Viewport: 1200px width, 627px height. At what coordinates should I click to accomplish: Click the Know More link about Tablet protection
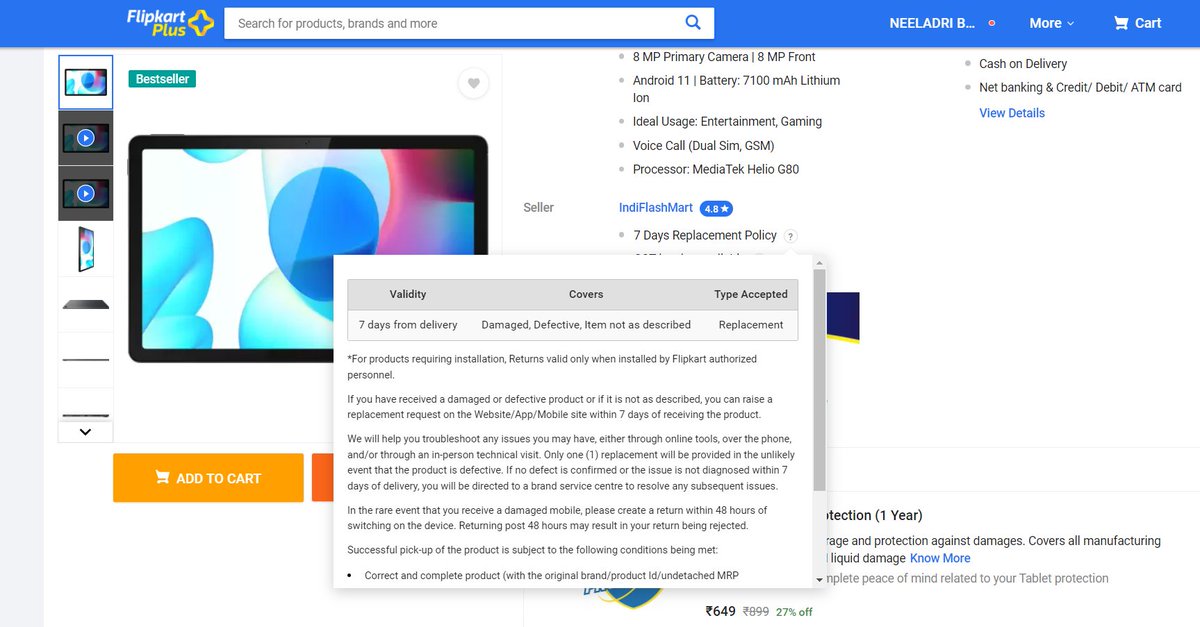pyautogui.click(x=939, y=558)
